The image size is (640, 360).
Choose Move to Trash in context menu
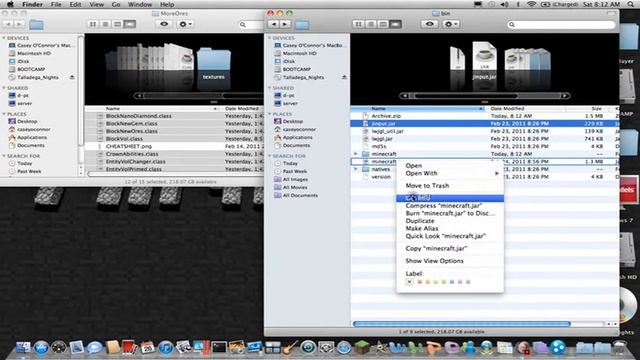tap(450, 186)
